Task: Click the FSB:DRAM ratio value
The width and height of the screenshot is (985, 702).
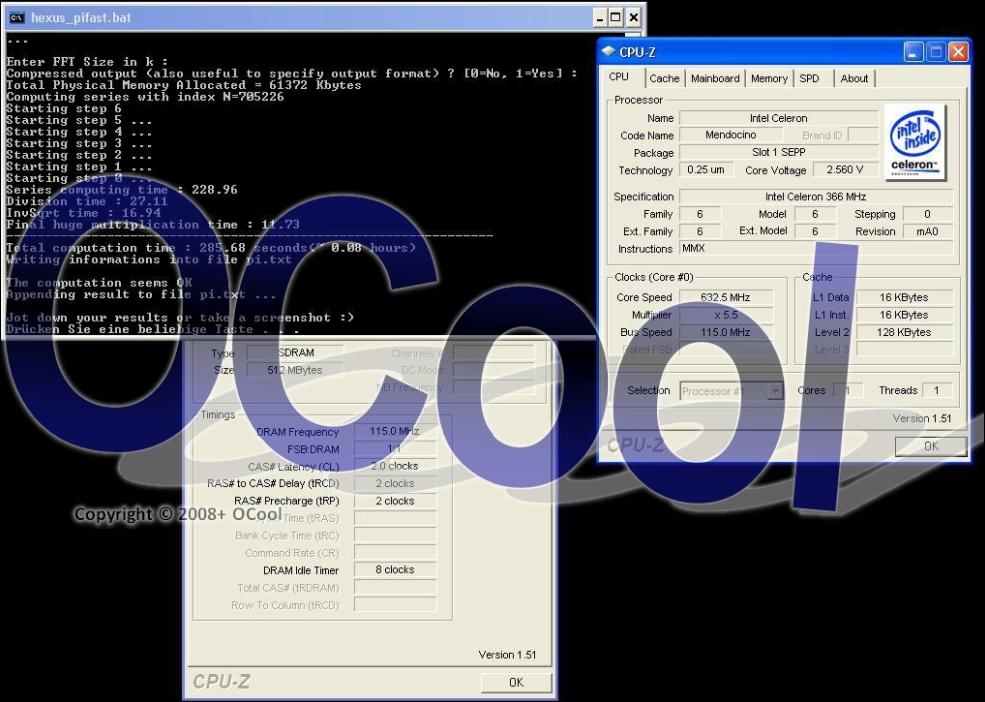Action: 395,449
